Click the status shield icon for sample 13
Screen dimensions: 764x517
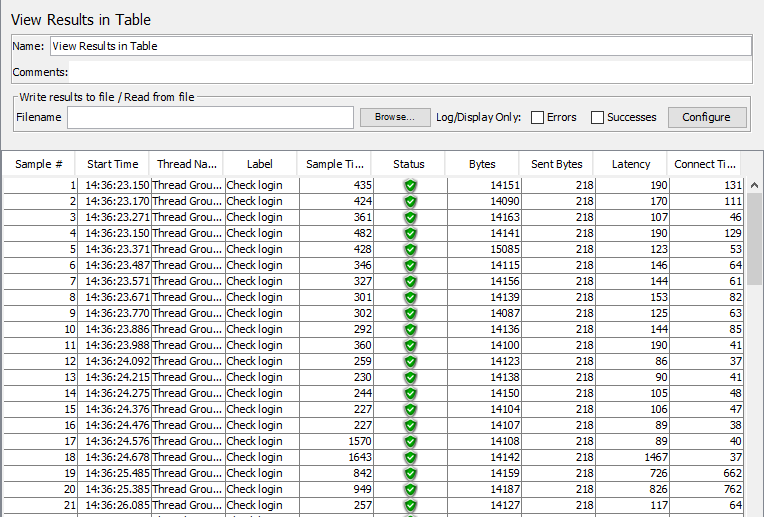click(410, 378)
